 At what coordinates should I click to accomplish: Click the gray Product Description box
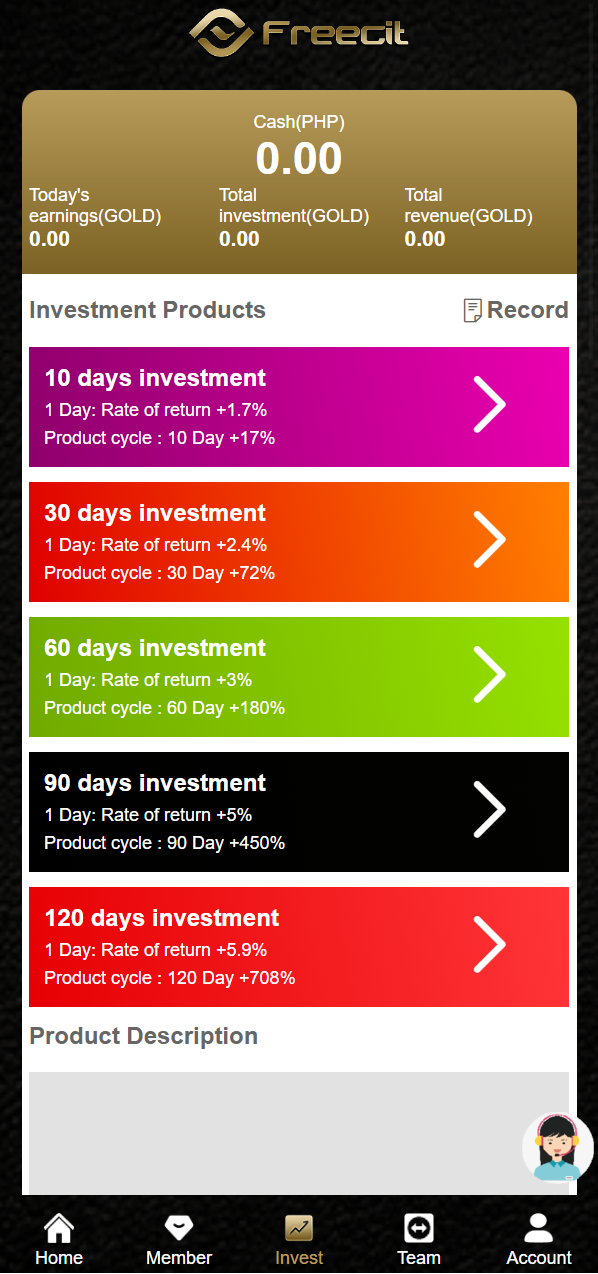[x=299, y=1134]
